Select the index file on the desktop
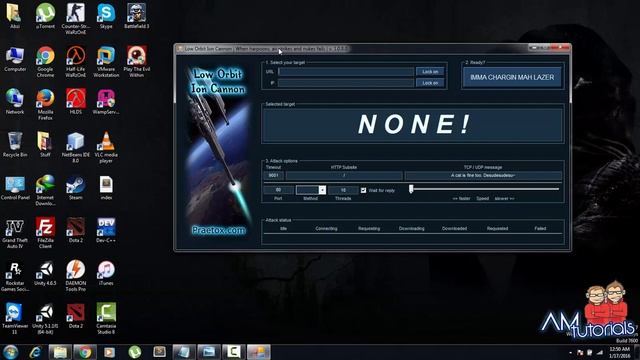Screen dimensions: 640x360 coord(106,188)
